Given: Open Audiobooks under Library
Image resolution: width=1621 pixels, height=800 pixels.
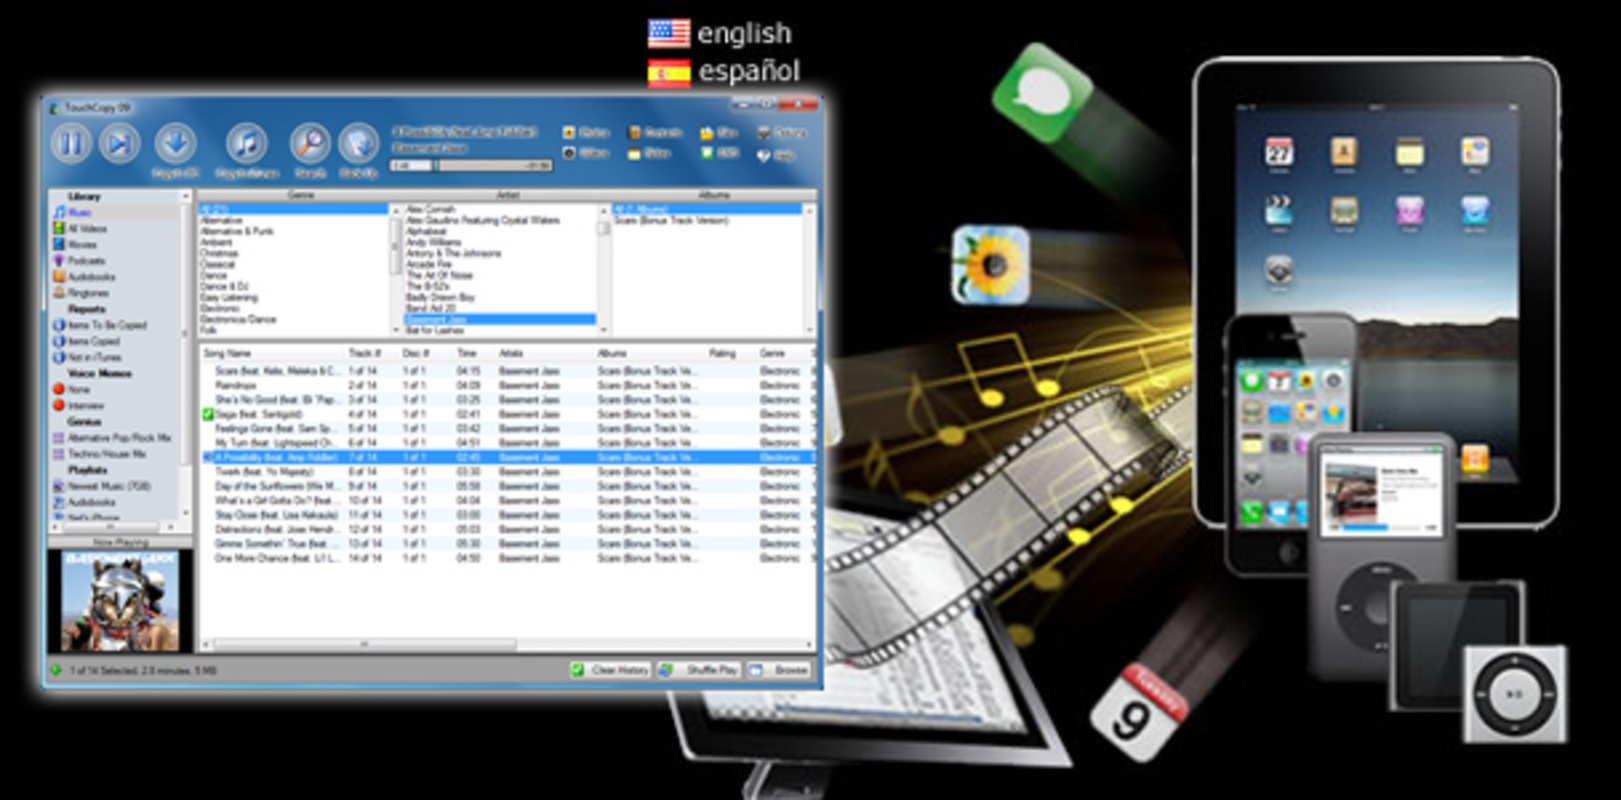Looking at the screenshot, I should [x=84, y=277].
